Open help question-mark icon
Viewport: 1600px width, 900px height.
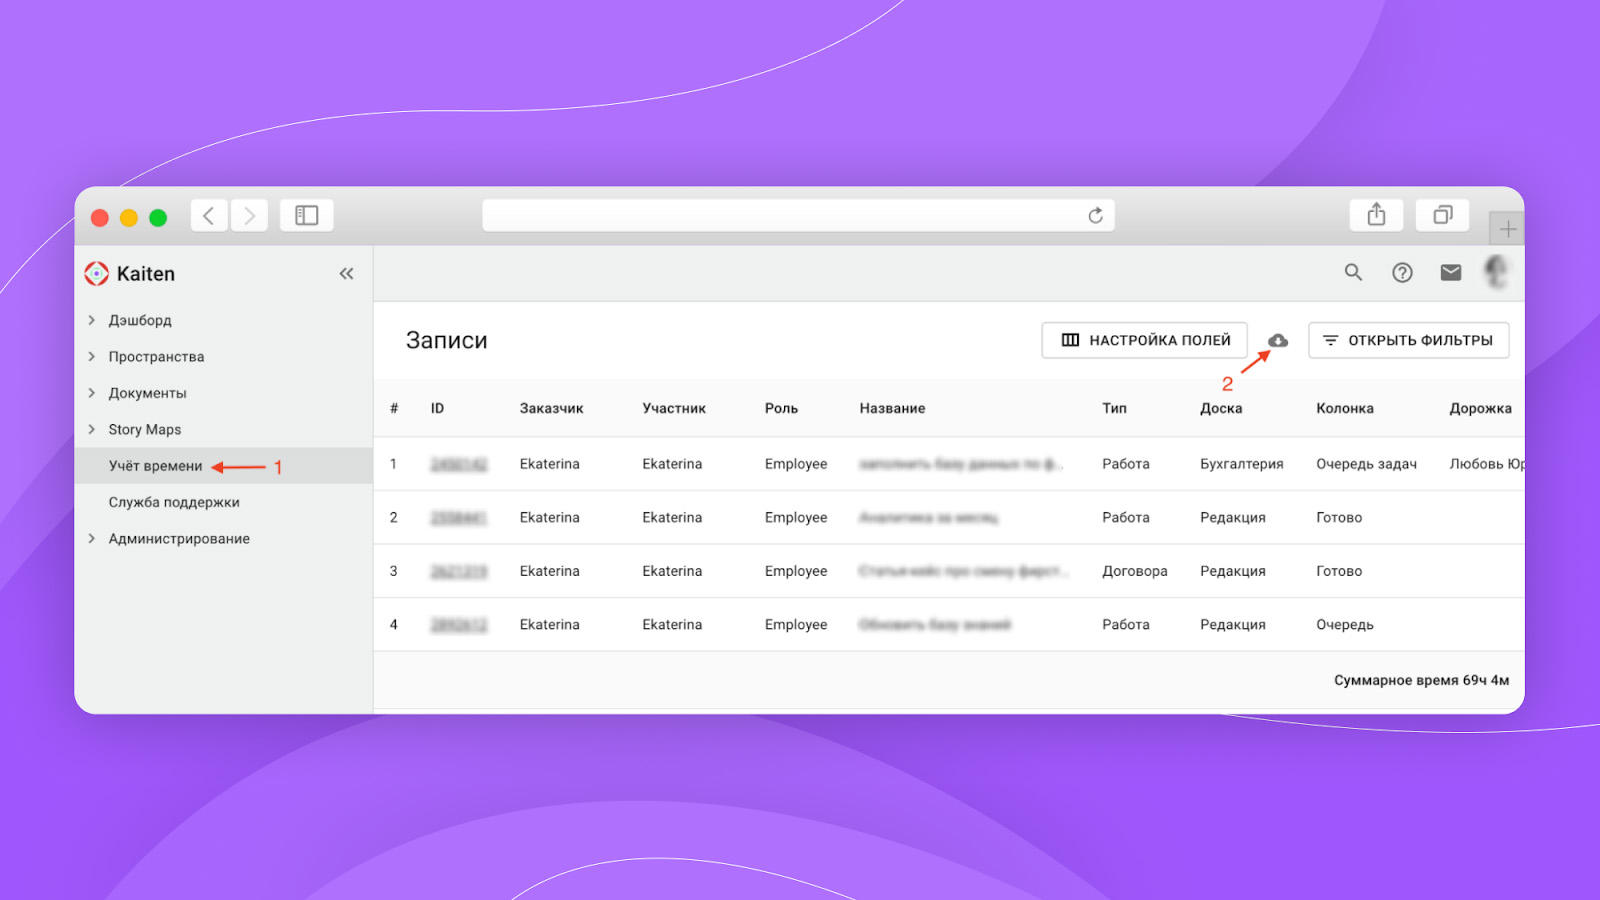pyautogui.click(x=1402, y=272)
